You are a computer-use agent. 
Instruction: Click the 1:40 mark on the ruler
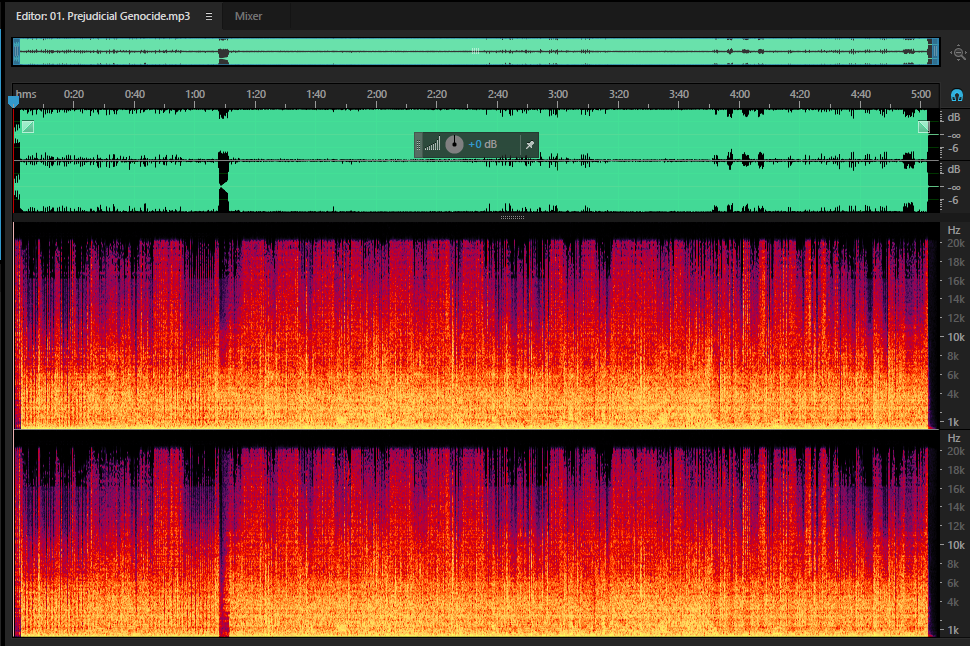pyautogui.click(x=315, y=94)
